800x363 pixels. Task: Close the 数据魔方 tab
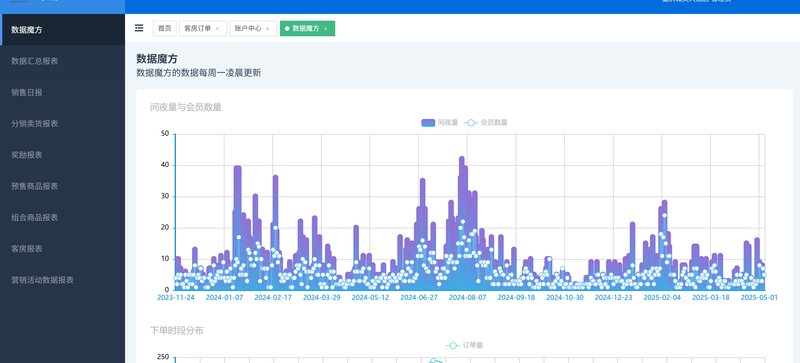click(326, 29)
